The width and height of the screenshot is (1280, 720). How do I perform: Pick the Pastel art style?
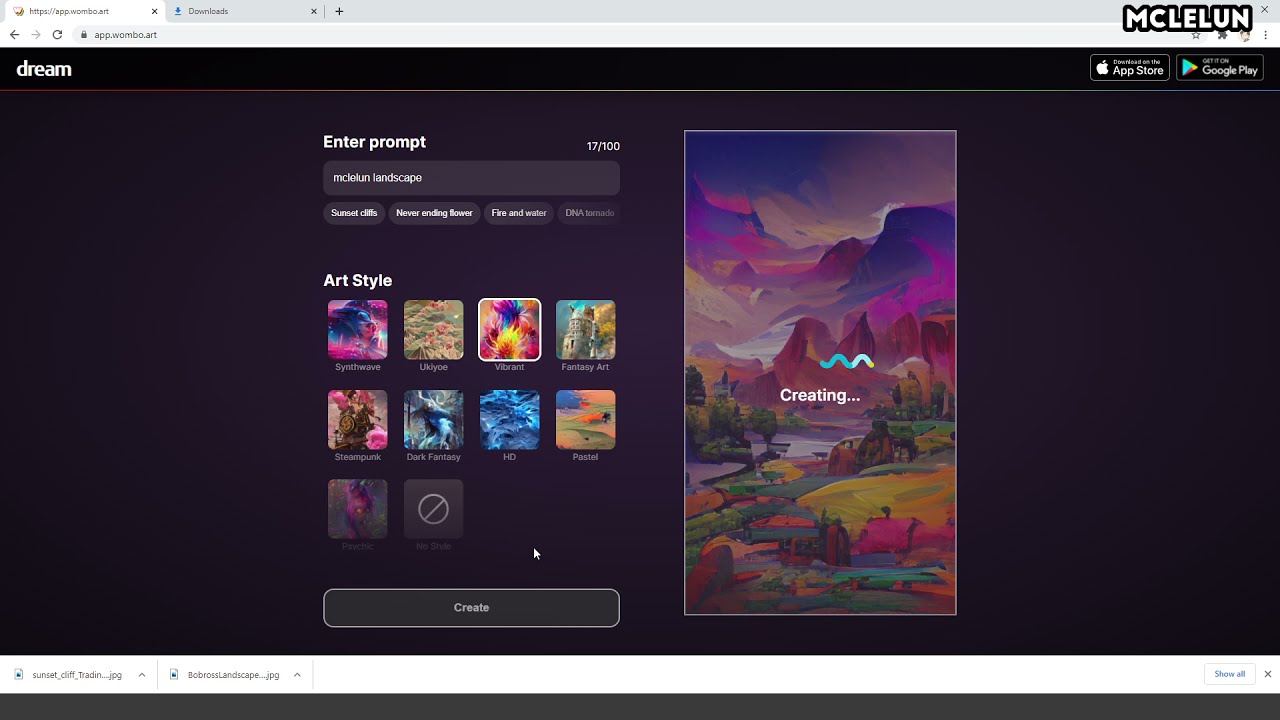[585, 420]
